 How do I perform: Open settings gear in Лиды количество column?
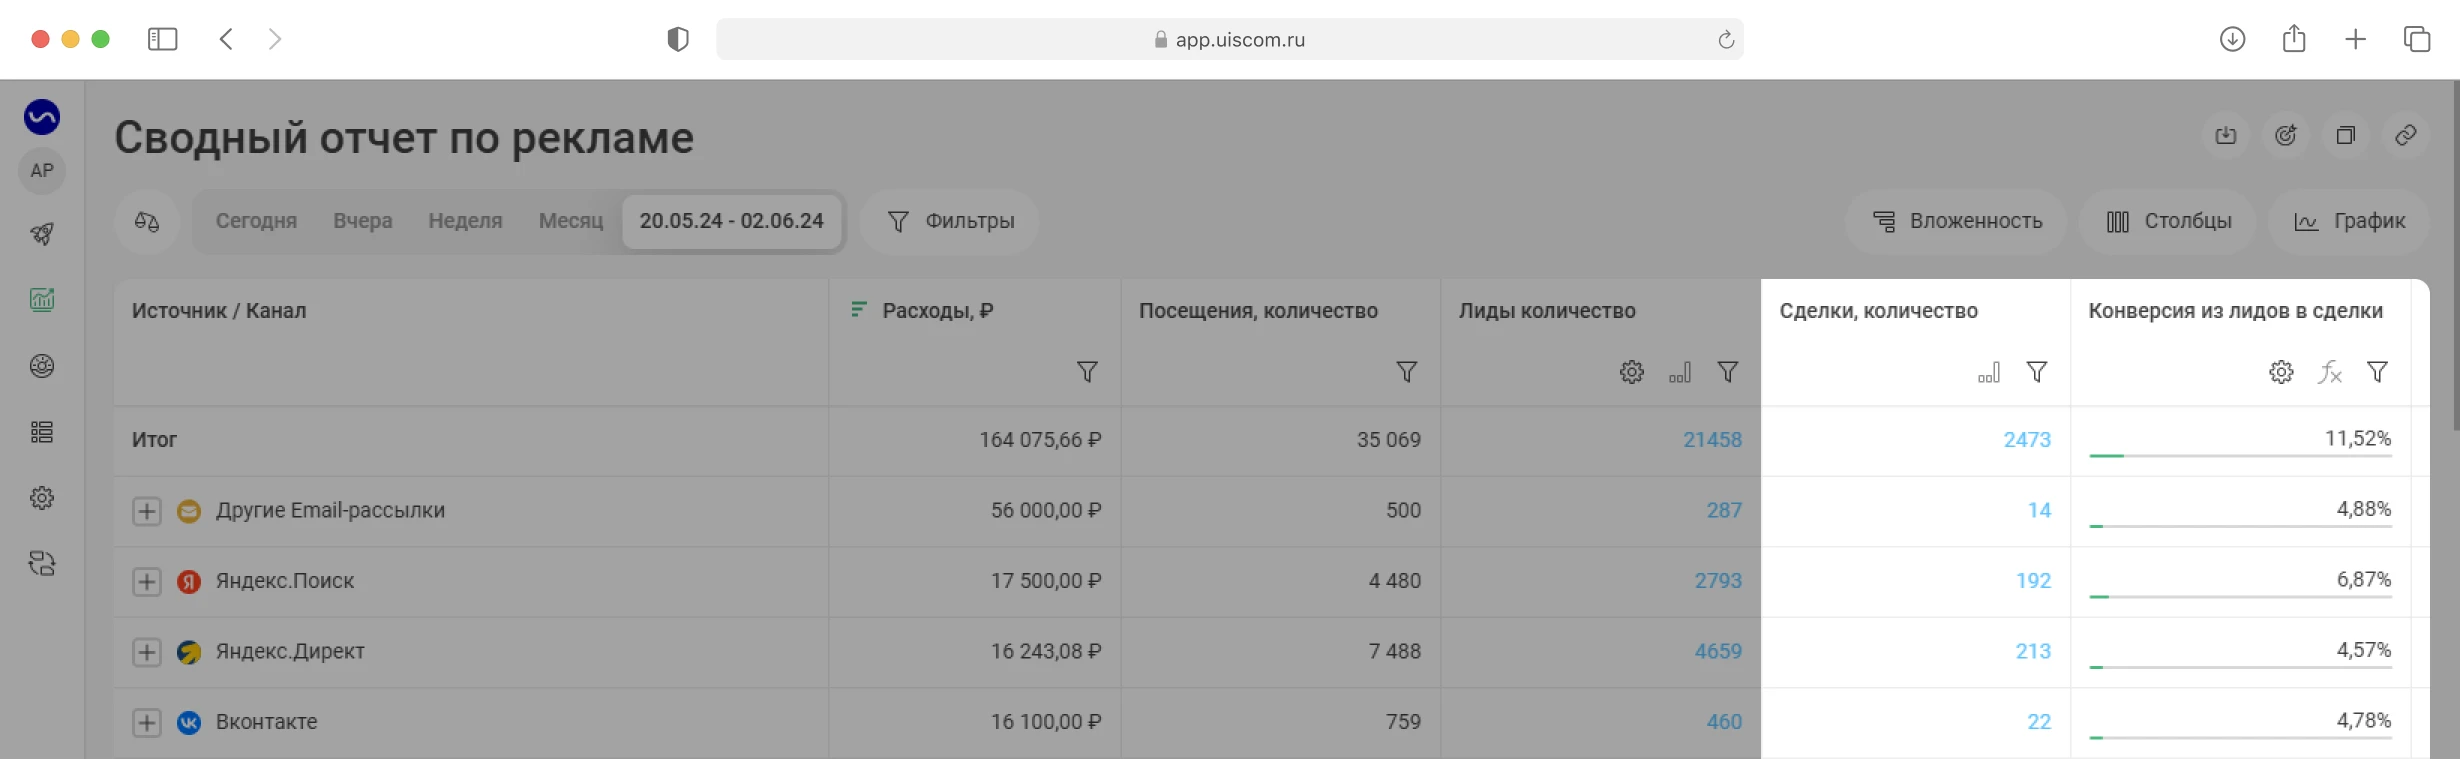1632,372
